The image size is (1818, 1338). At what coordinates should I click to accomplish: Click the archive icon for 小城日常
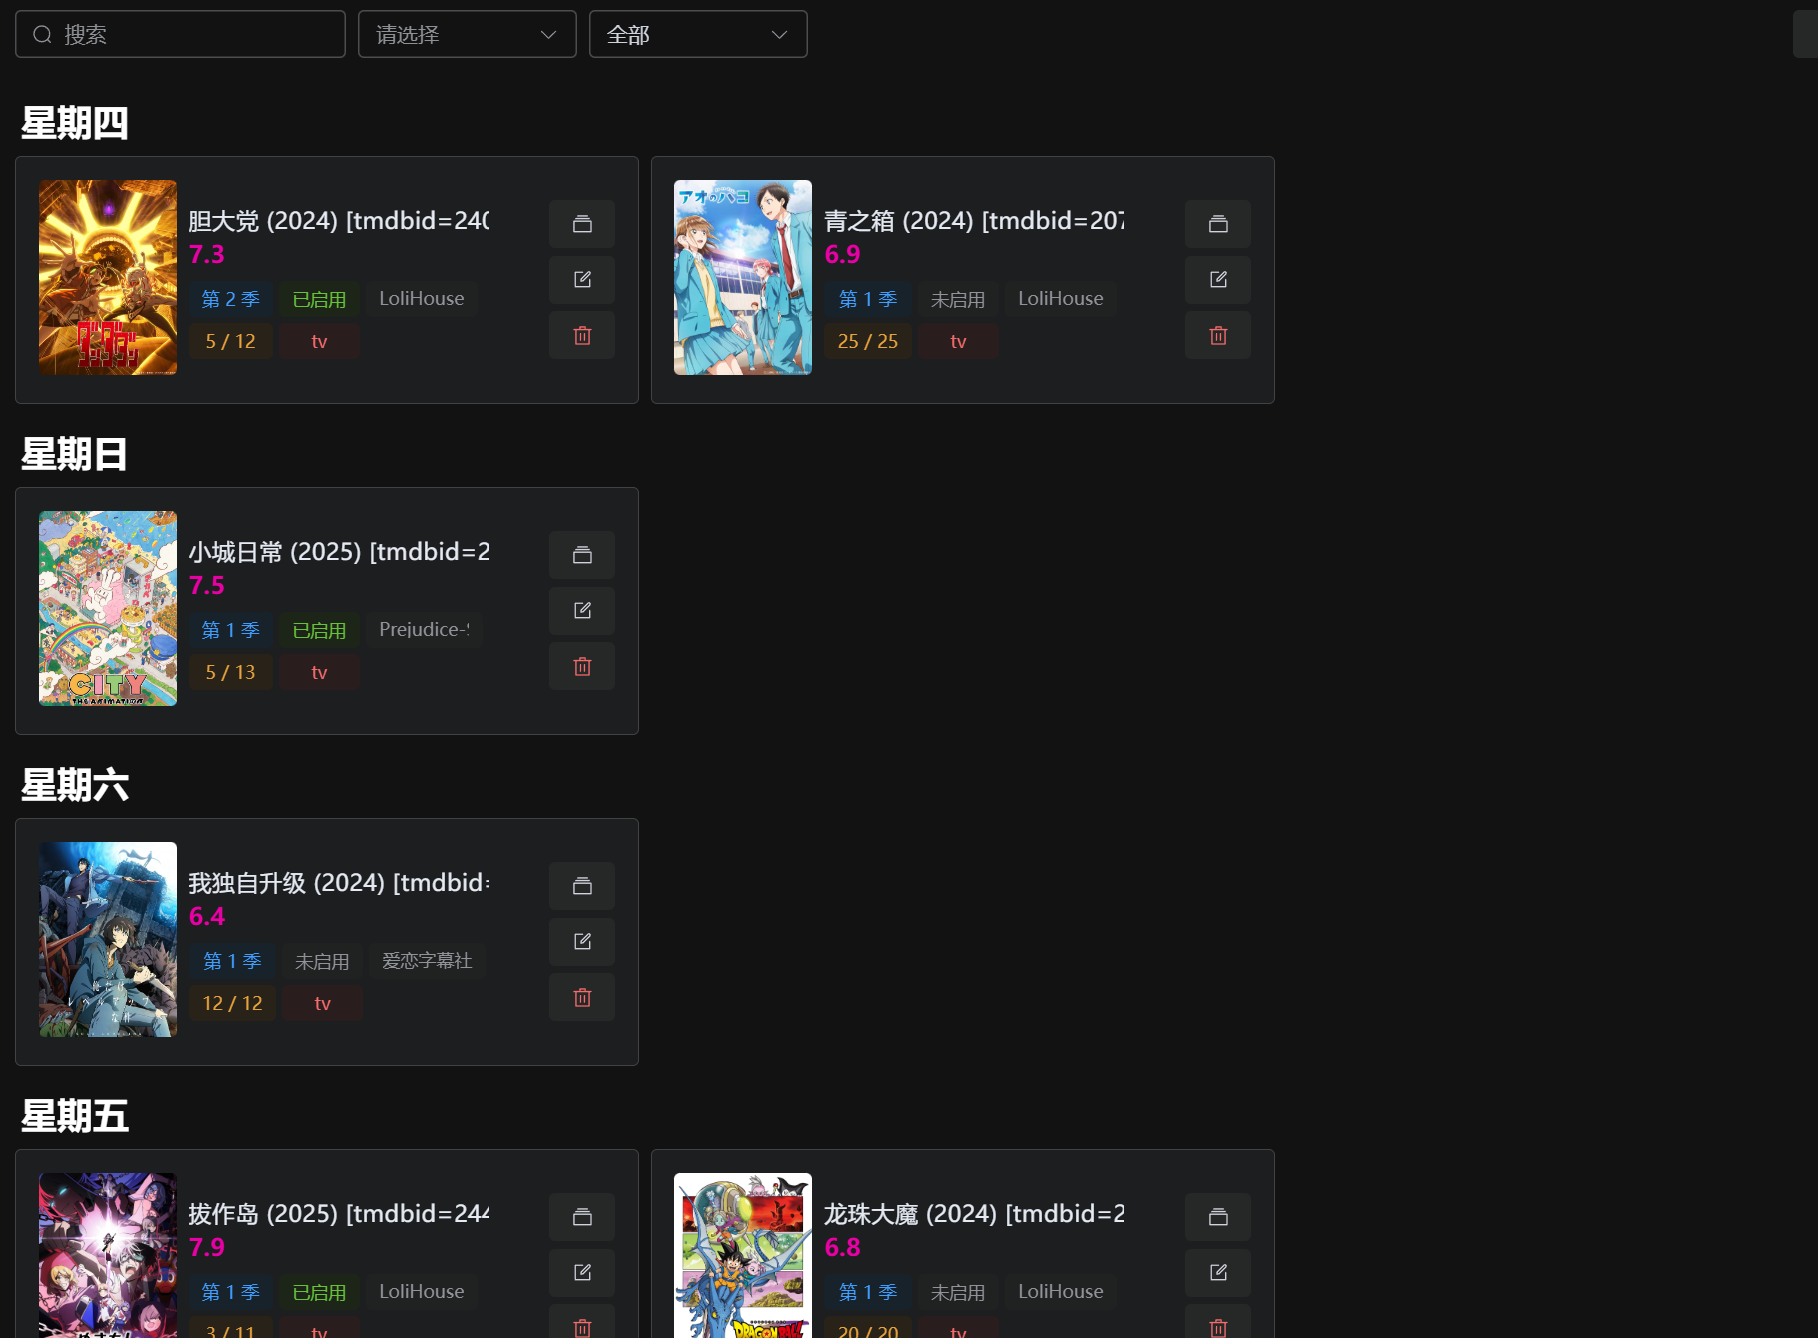[x=582, y=555]
